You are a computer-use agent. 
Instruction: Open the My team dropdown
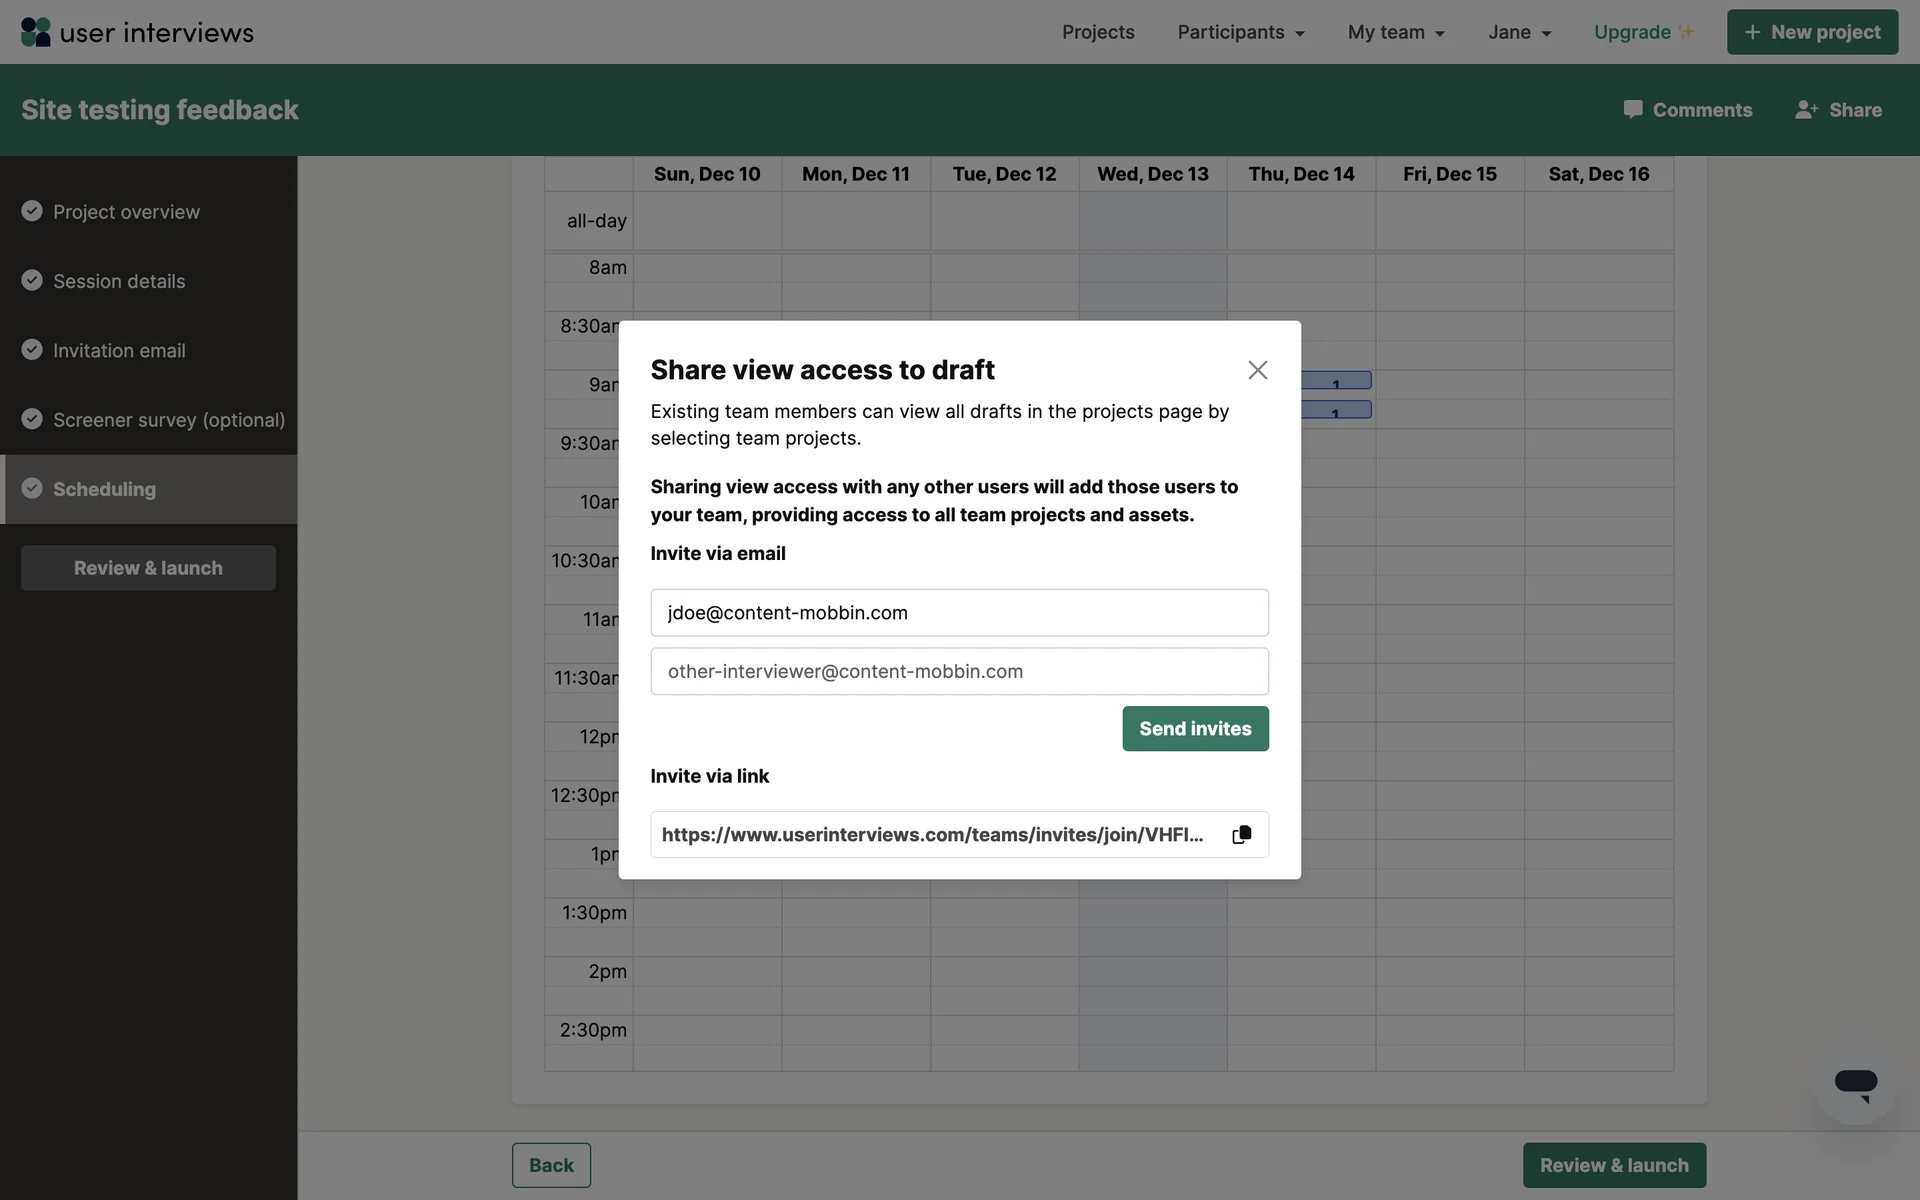pyautogui.click(x=1396, y=32)
